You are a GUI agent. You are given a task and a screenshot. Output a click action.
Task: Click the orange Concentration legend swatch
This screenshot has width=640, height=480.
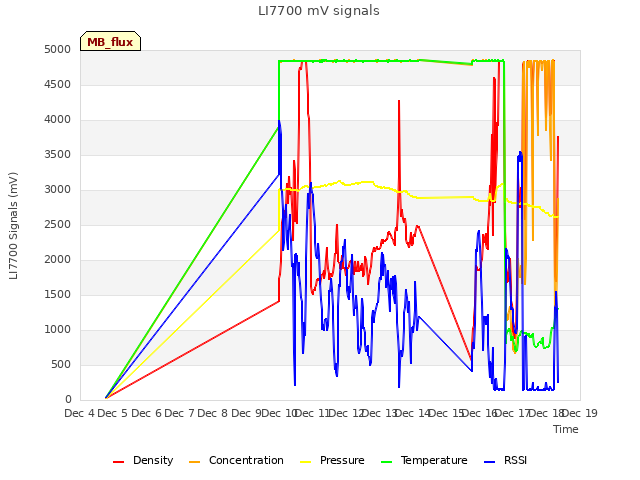[x=195, y=462]
